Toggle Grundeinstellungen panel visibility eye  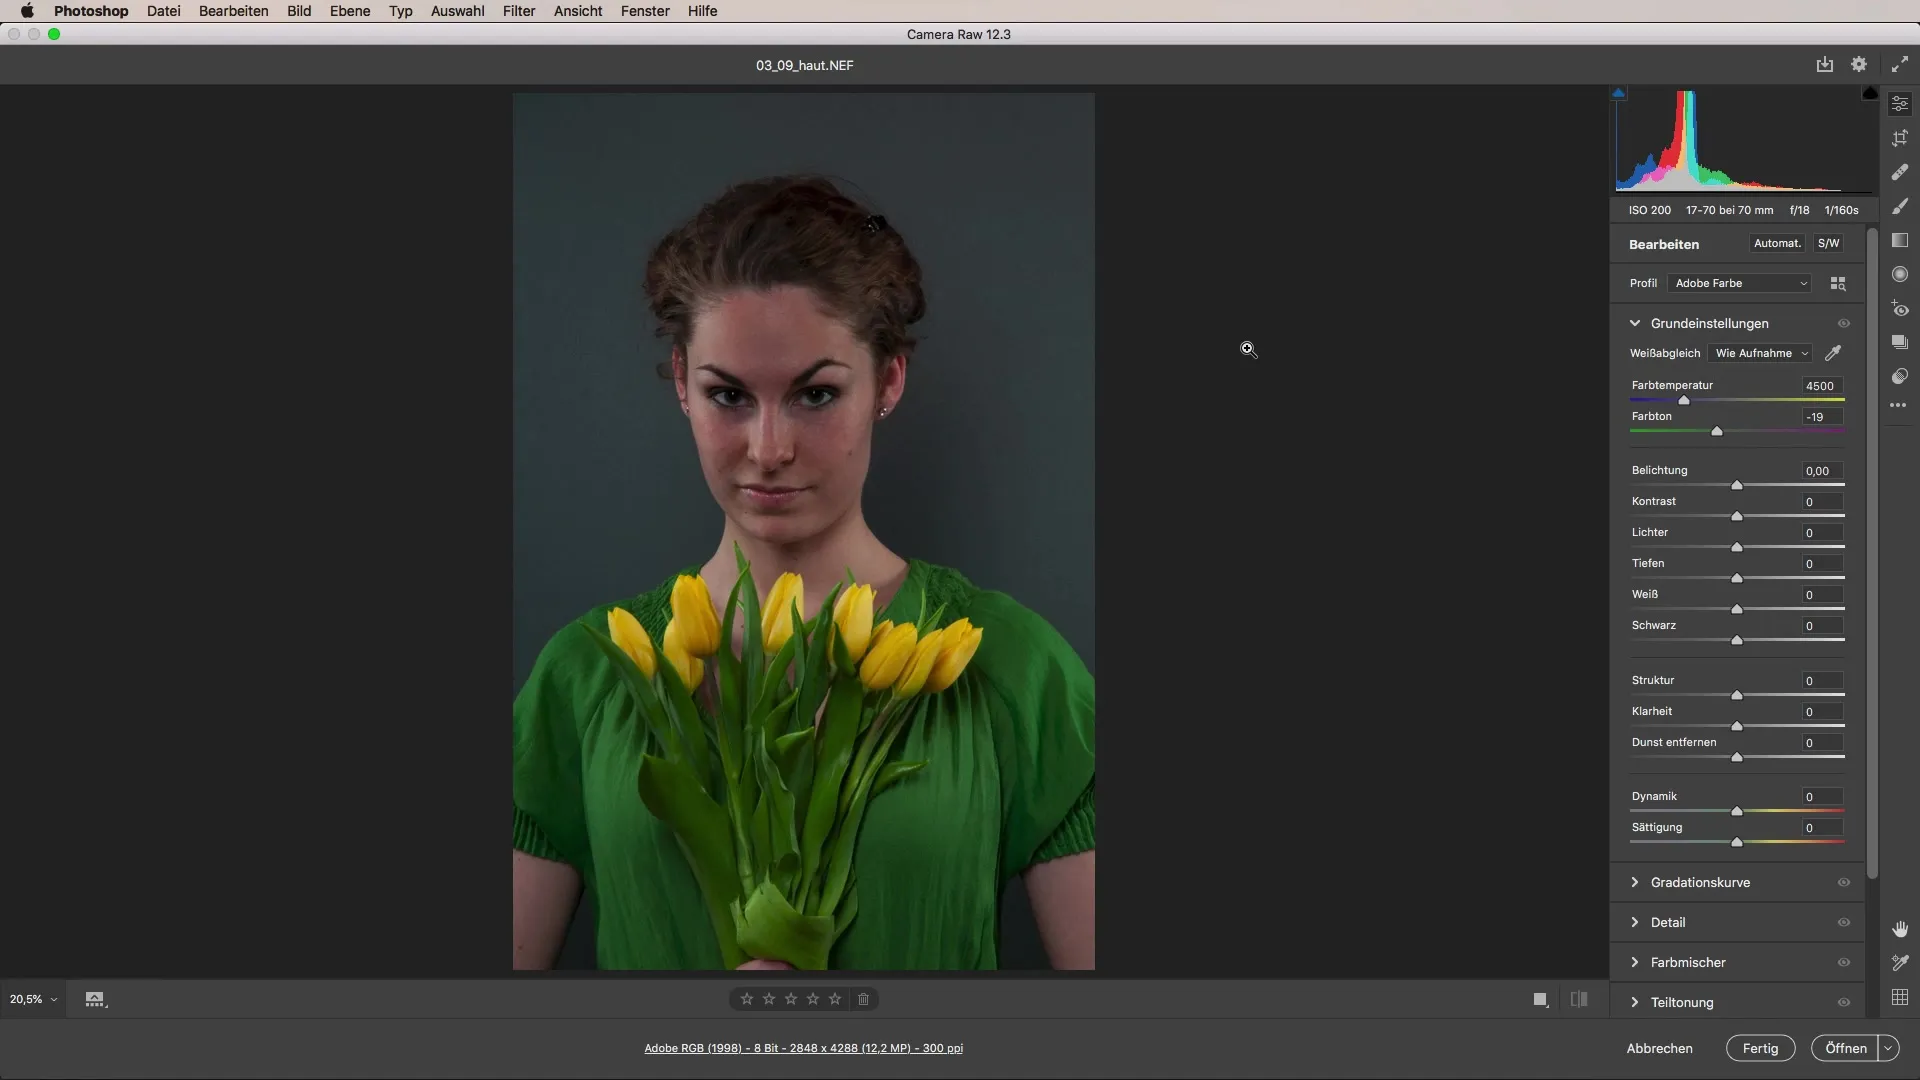coord(1844,324)
